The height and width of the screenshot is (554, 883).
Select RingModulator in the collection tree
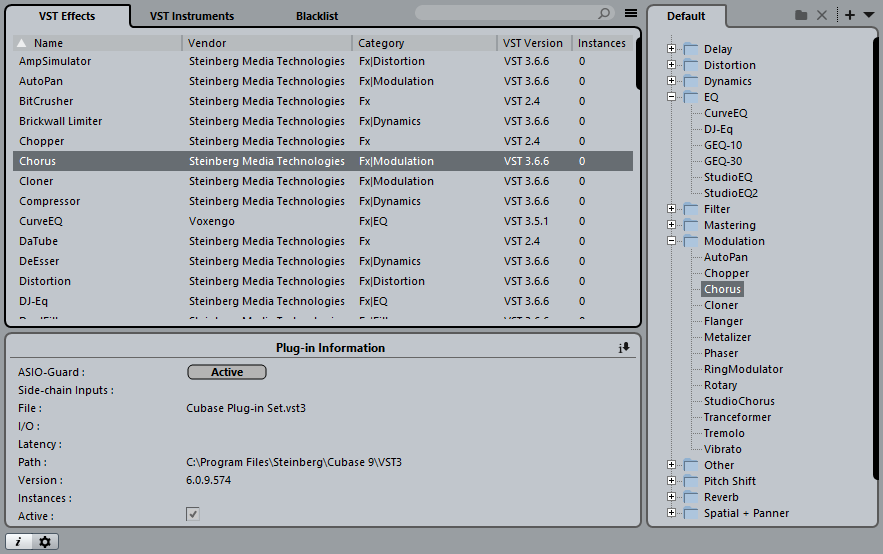(x=743, y=369)
